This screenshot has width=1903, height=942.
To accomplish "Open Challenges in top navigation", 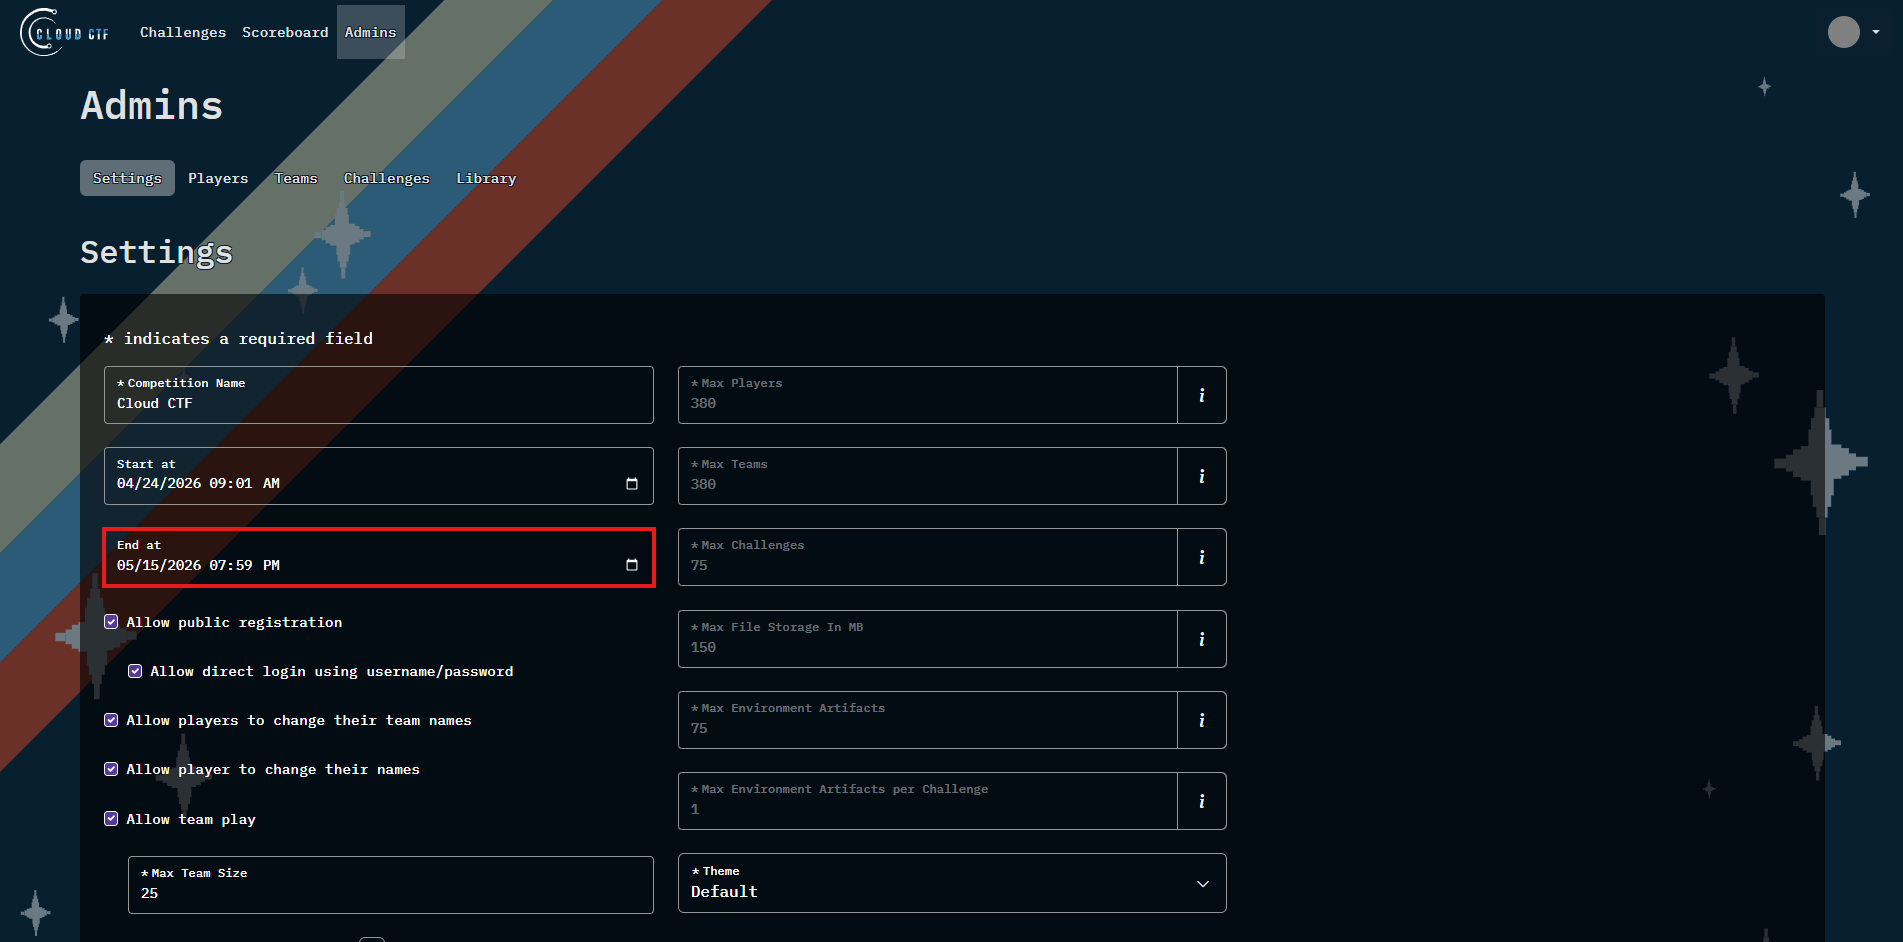I will 183,32.
